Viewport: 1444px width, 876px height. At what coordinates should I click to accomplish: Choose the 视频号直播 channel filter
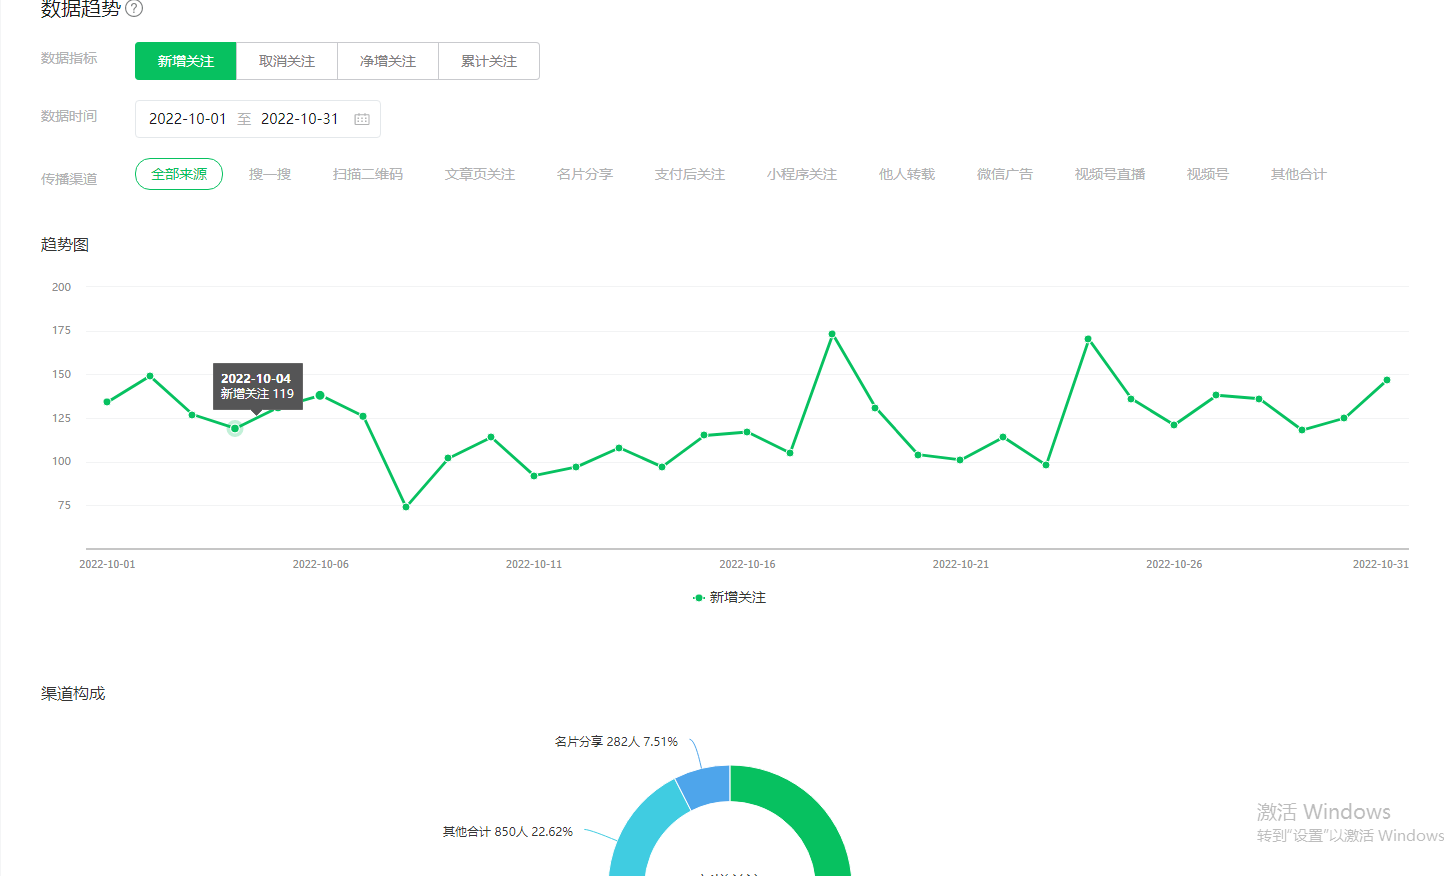point(1110,174)
